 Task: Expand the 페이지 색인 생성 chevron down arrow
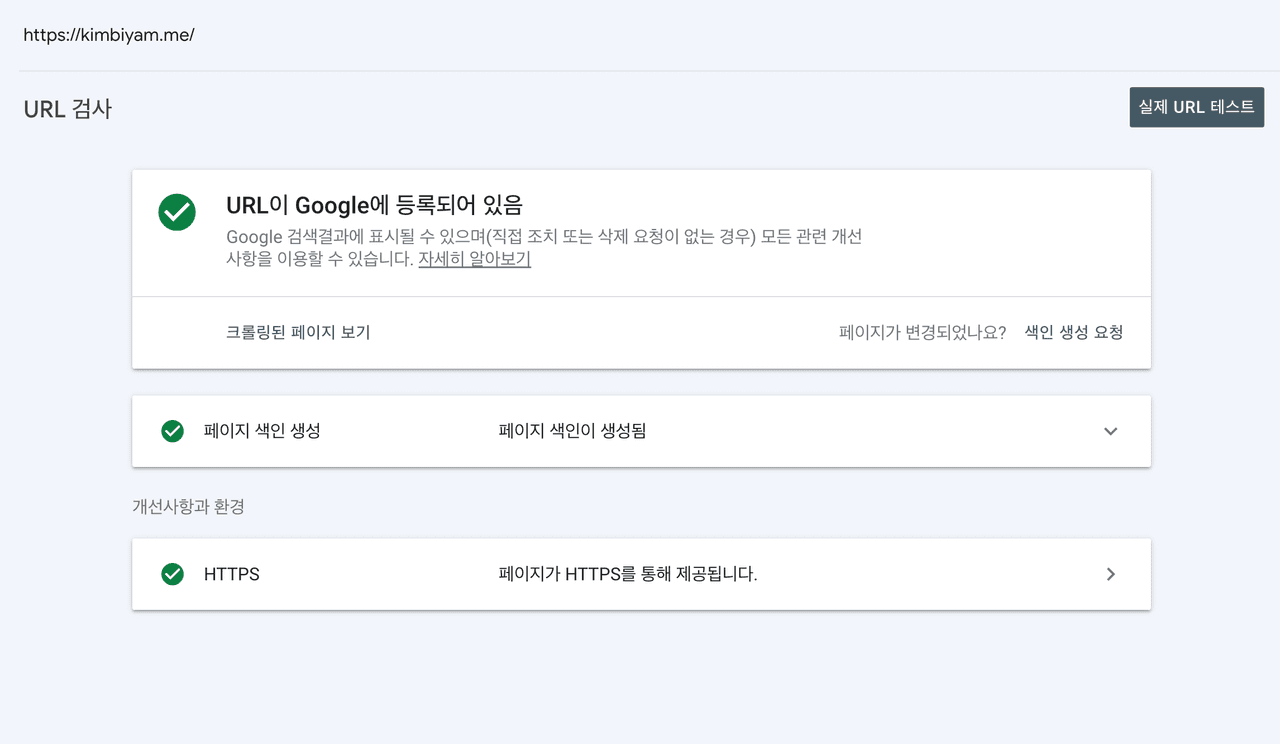coord(1110,431)
